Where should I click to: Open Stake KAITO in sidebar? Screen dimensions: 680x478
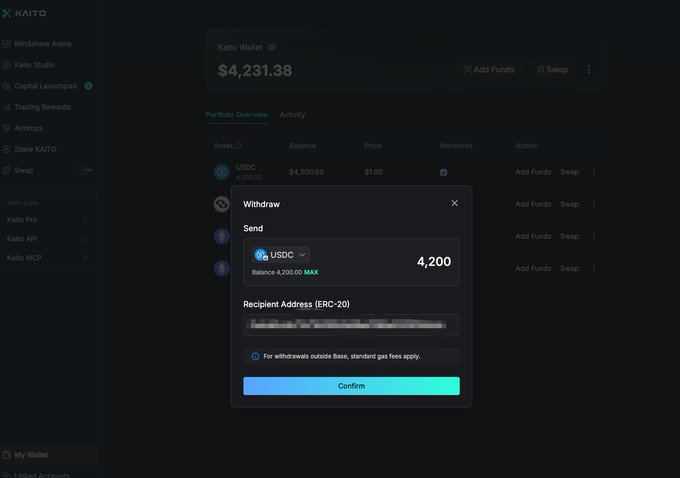[x=35, y=149]
